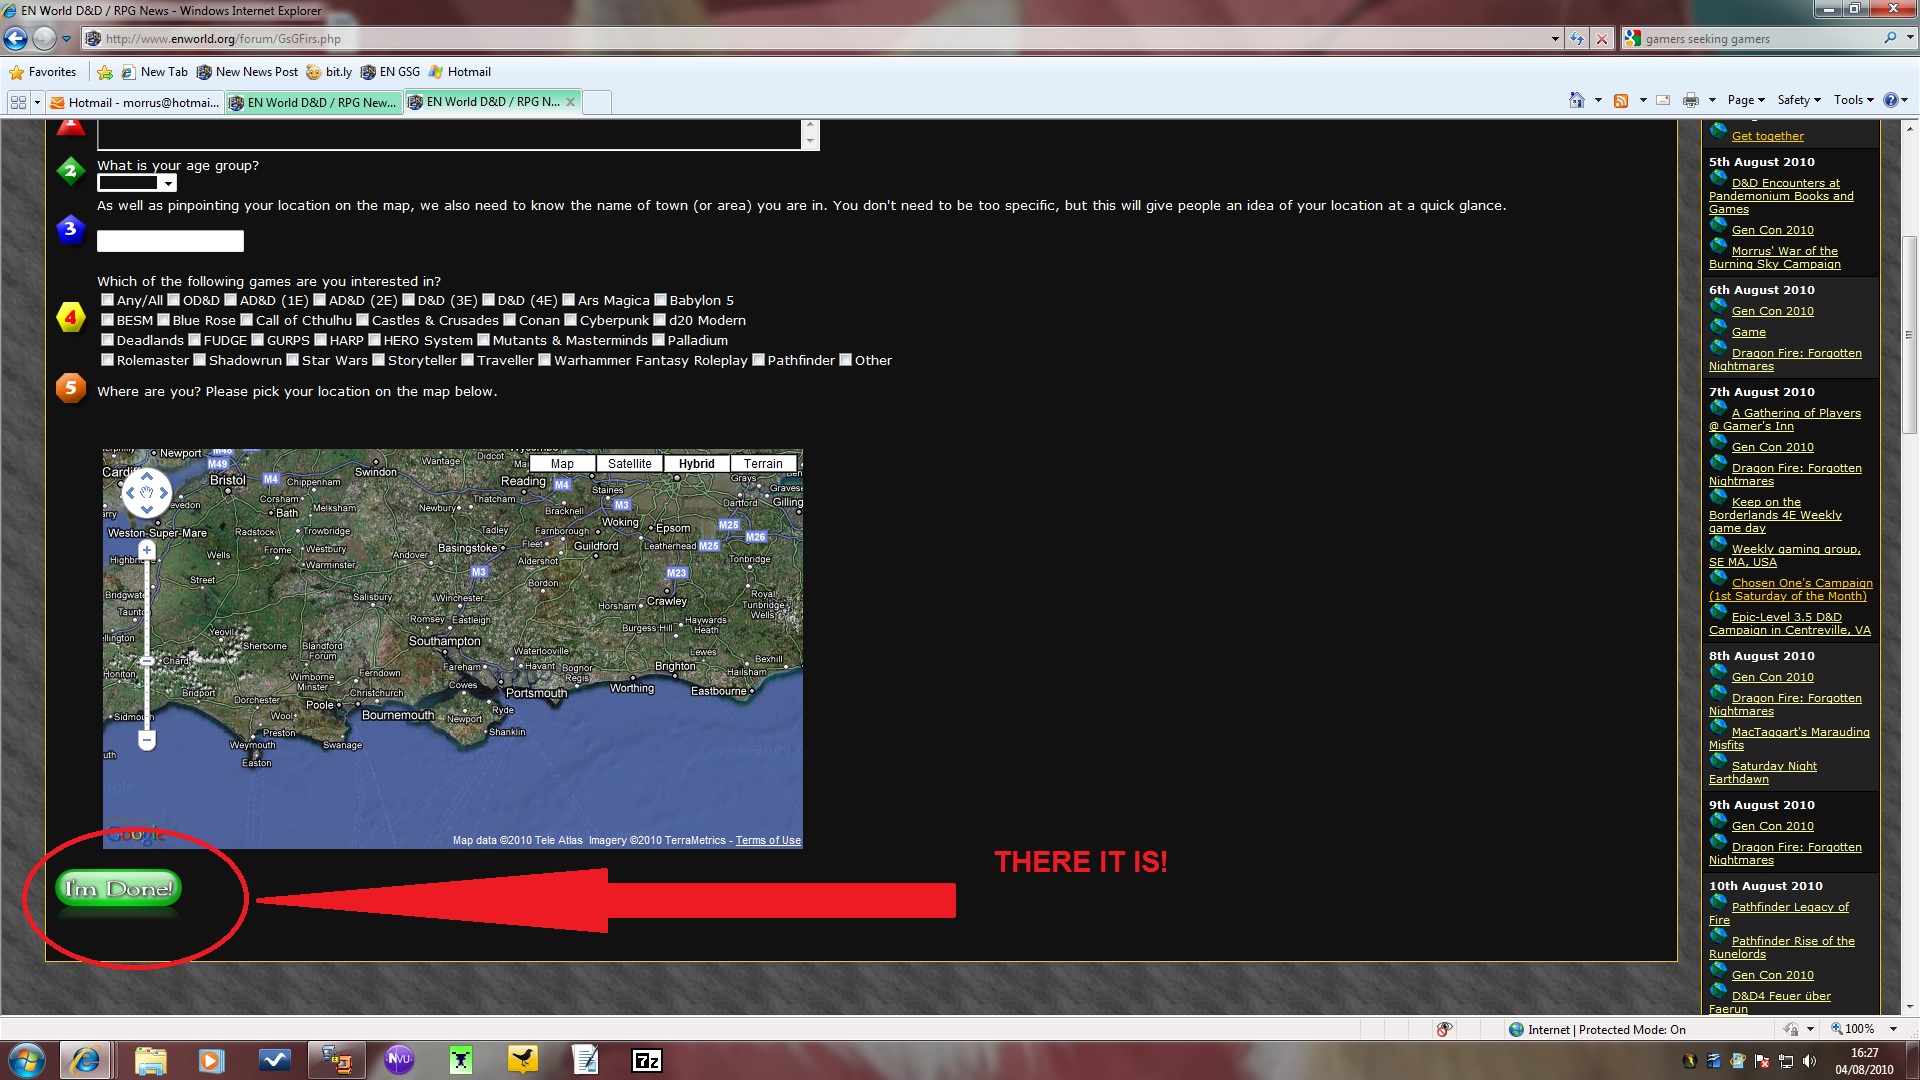Check the Shadowrun checkbox

tap(199, 360)
